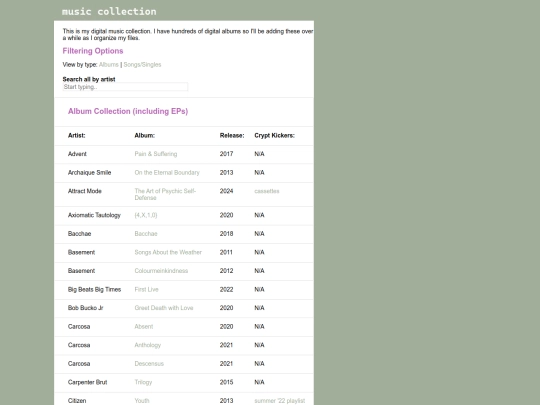The width and height of the screenshot is (540, 405).
Task: Select artist name Bob Bucko Jr
Action: [x=85, y=308]
